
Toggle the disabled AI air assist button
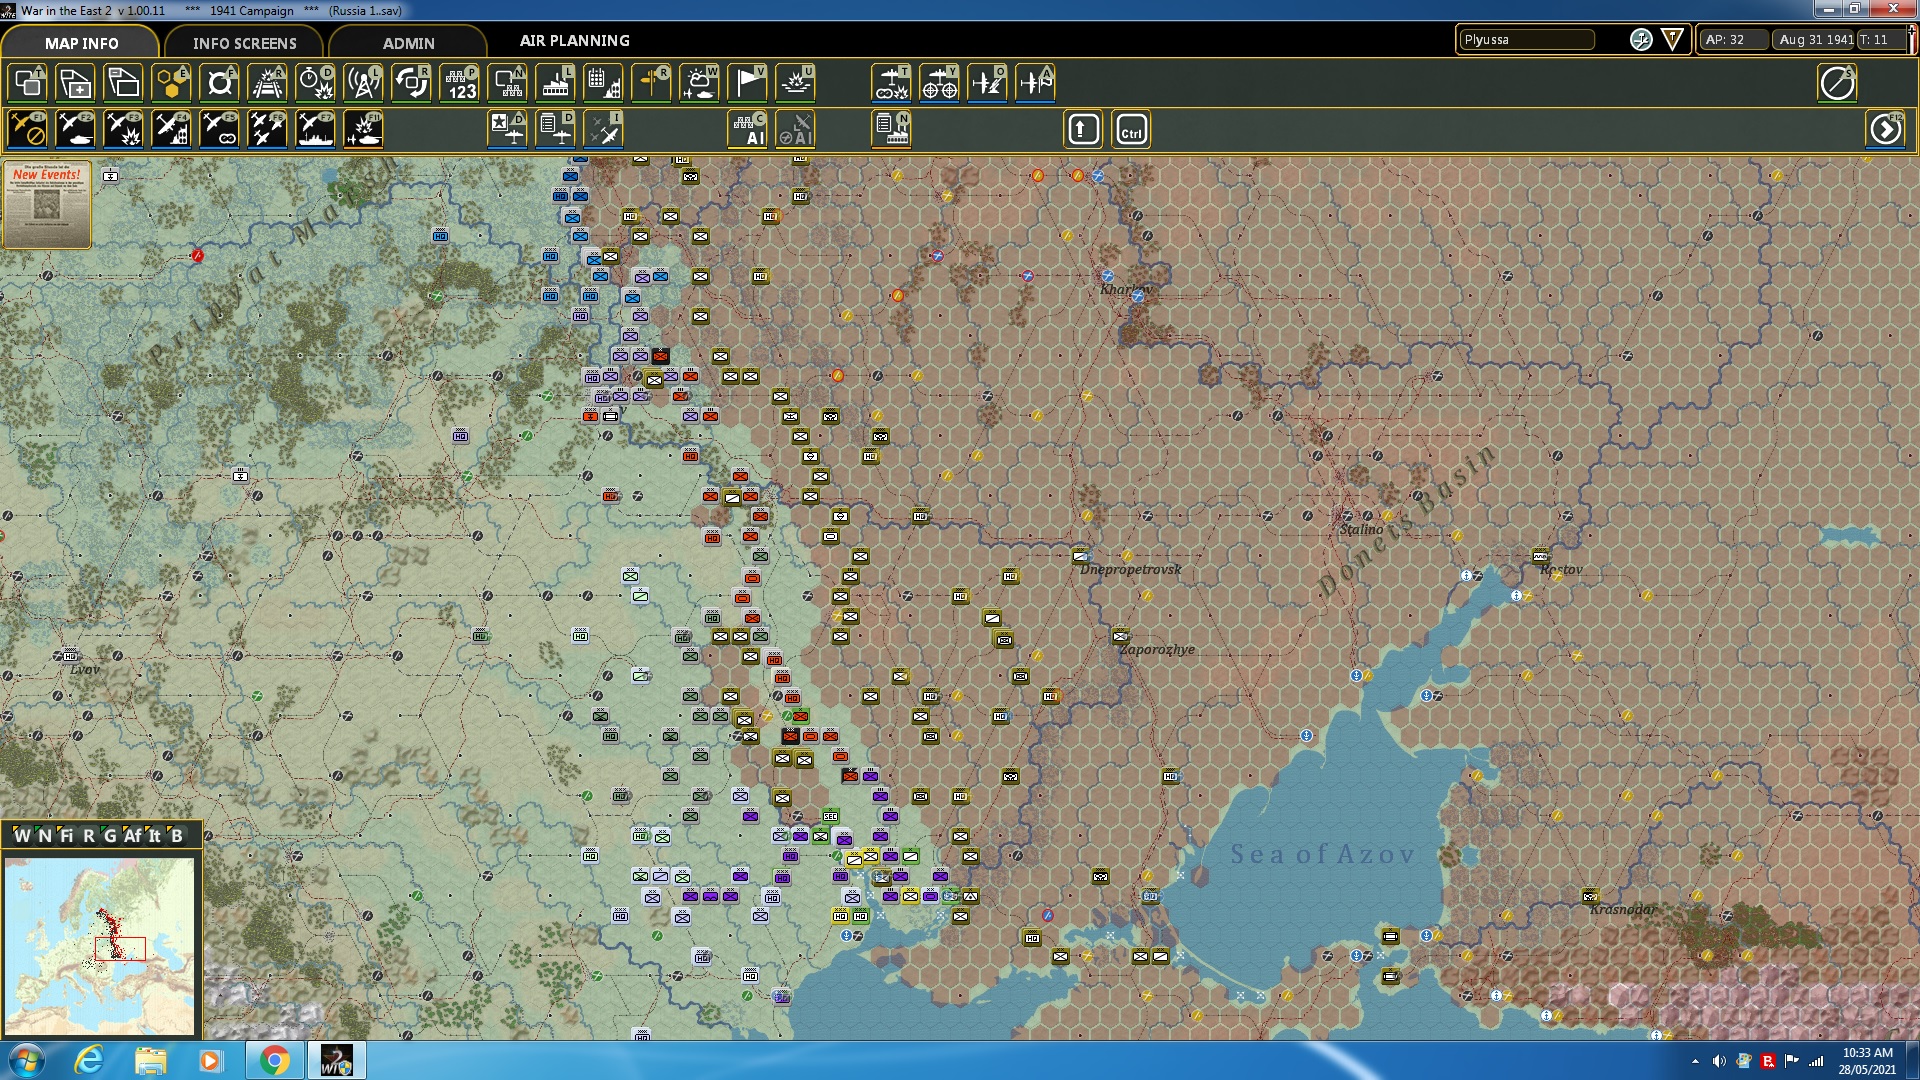[x=796, y=130]
